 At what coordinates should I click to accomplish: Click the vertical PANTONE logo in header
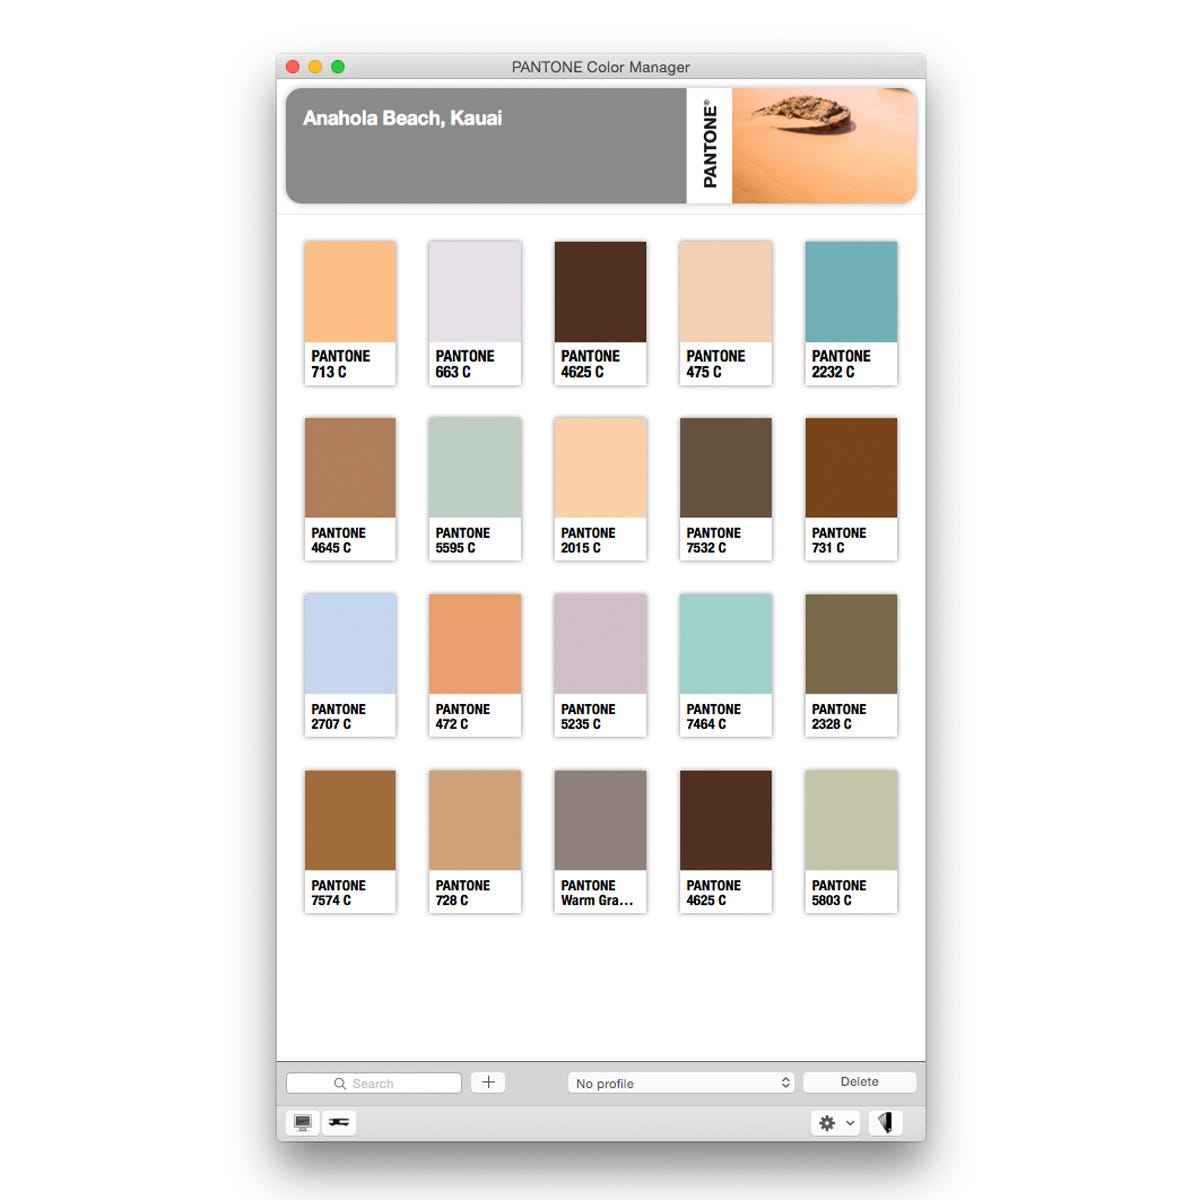709,145
